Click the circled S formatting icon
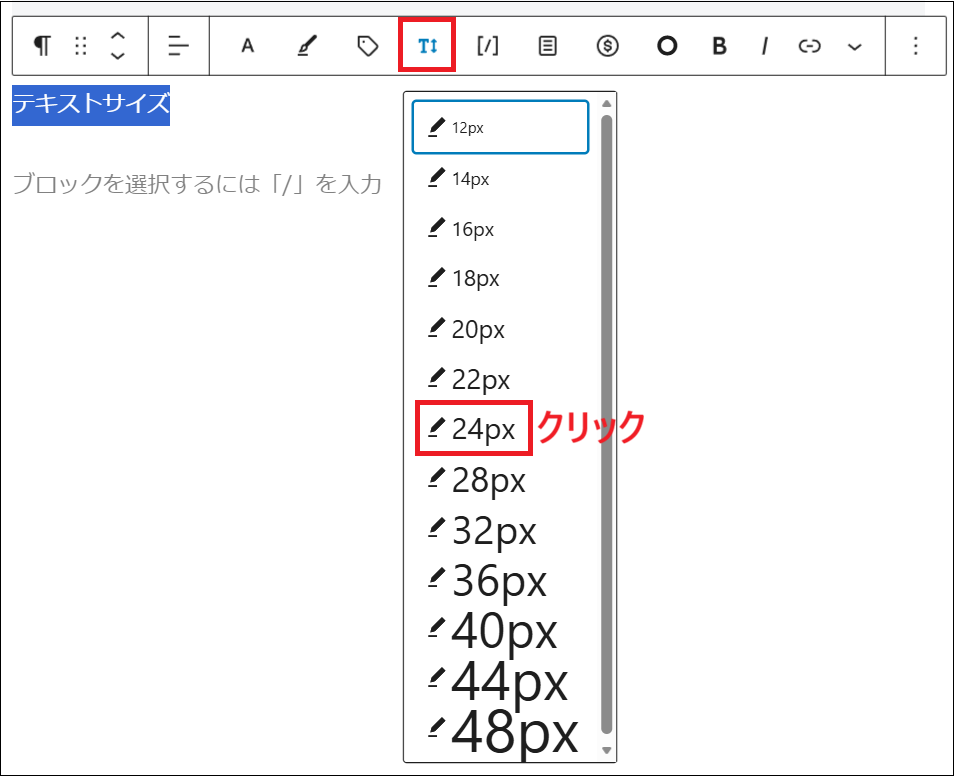955x776 pixels. pos(607,46)
